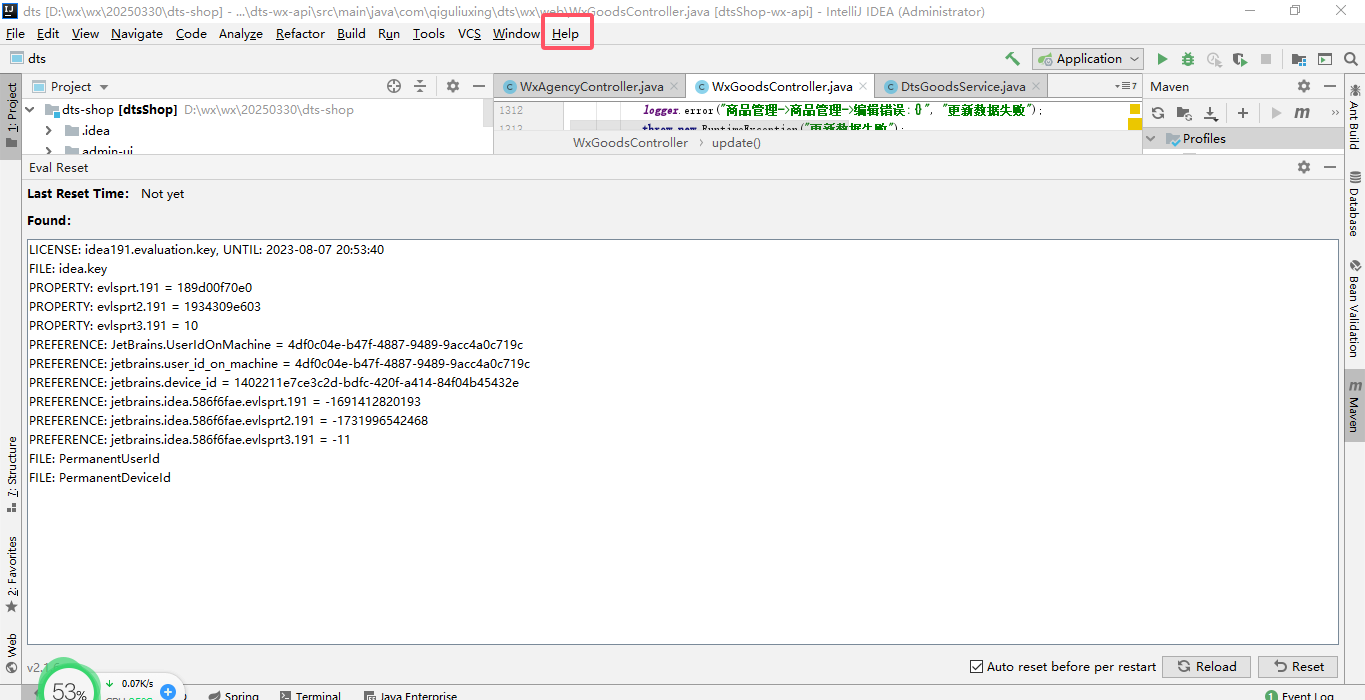This screenshot has height=700, width=1365.
Task: Click WxGoodsController breadcrumb
Action: (630, 143)
